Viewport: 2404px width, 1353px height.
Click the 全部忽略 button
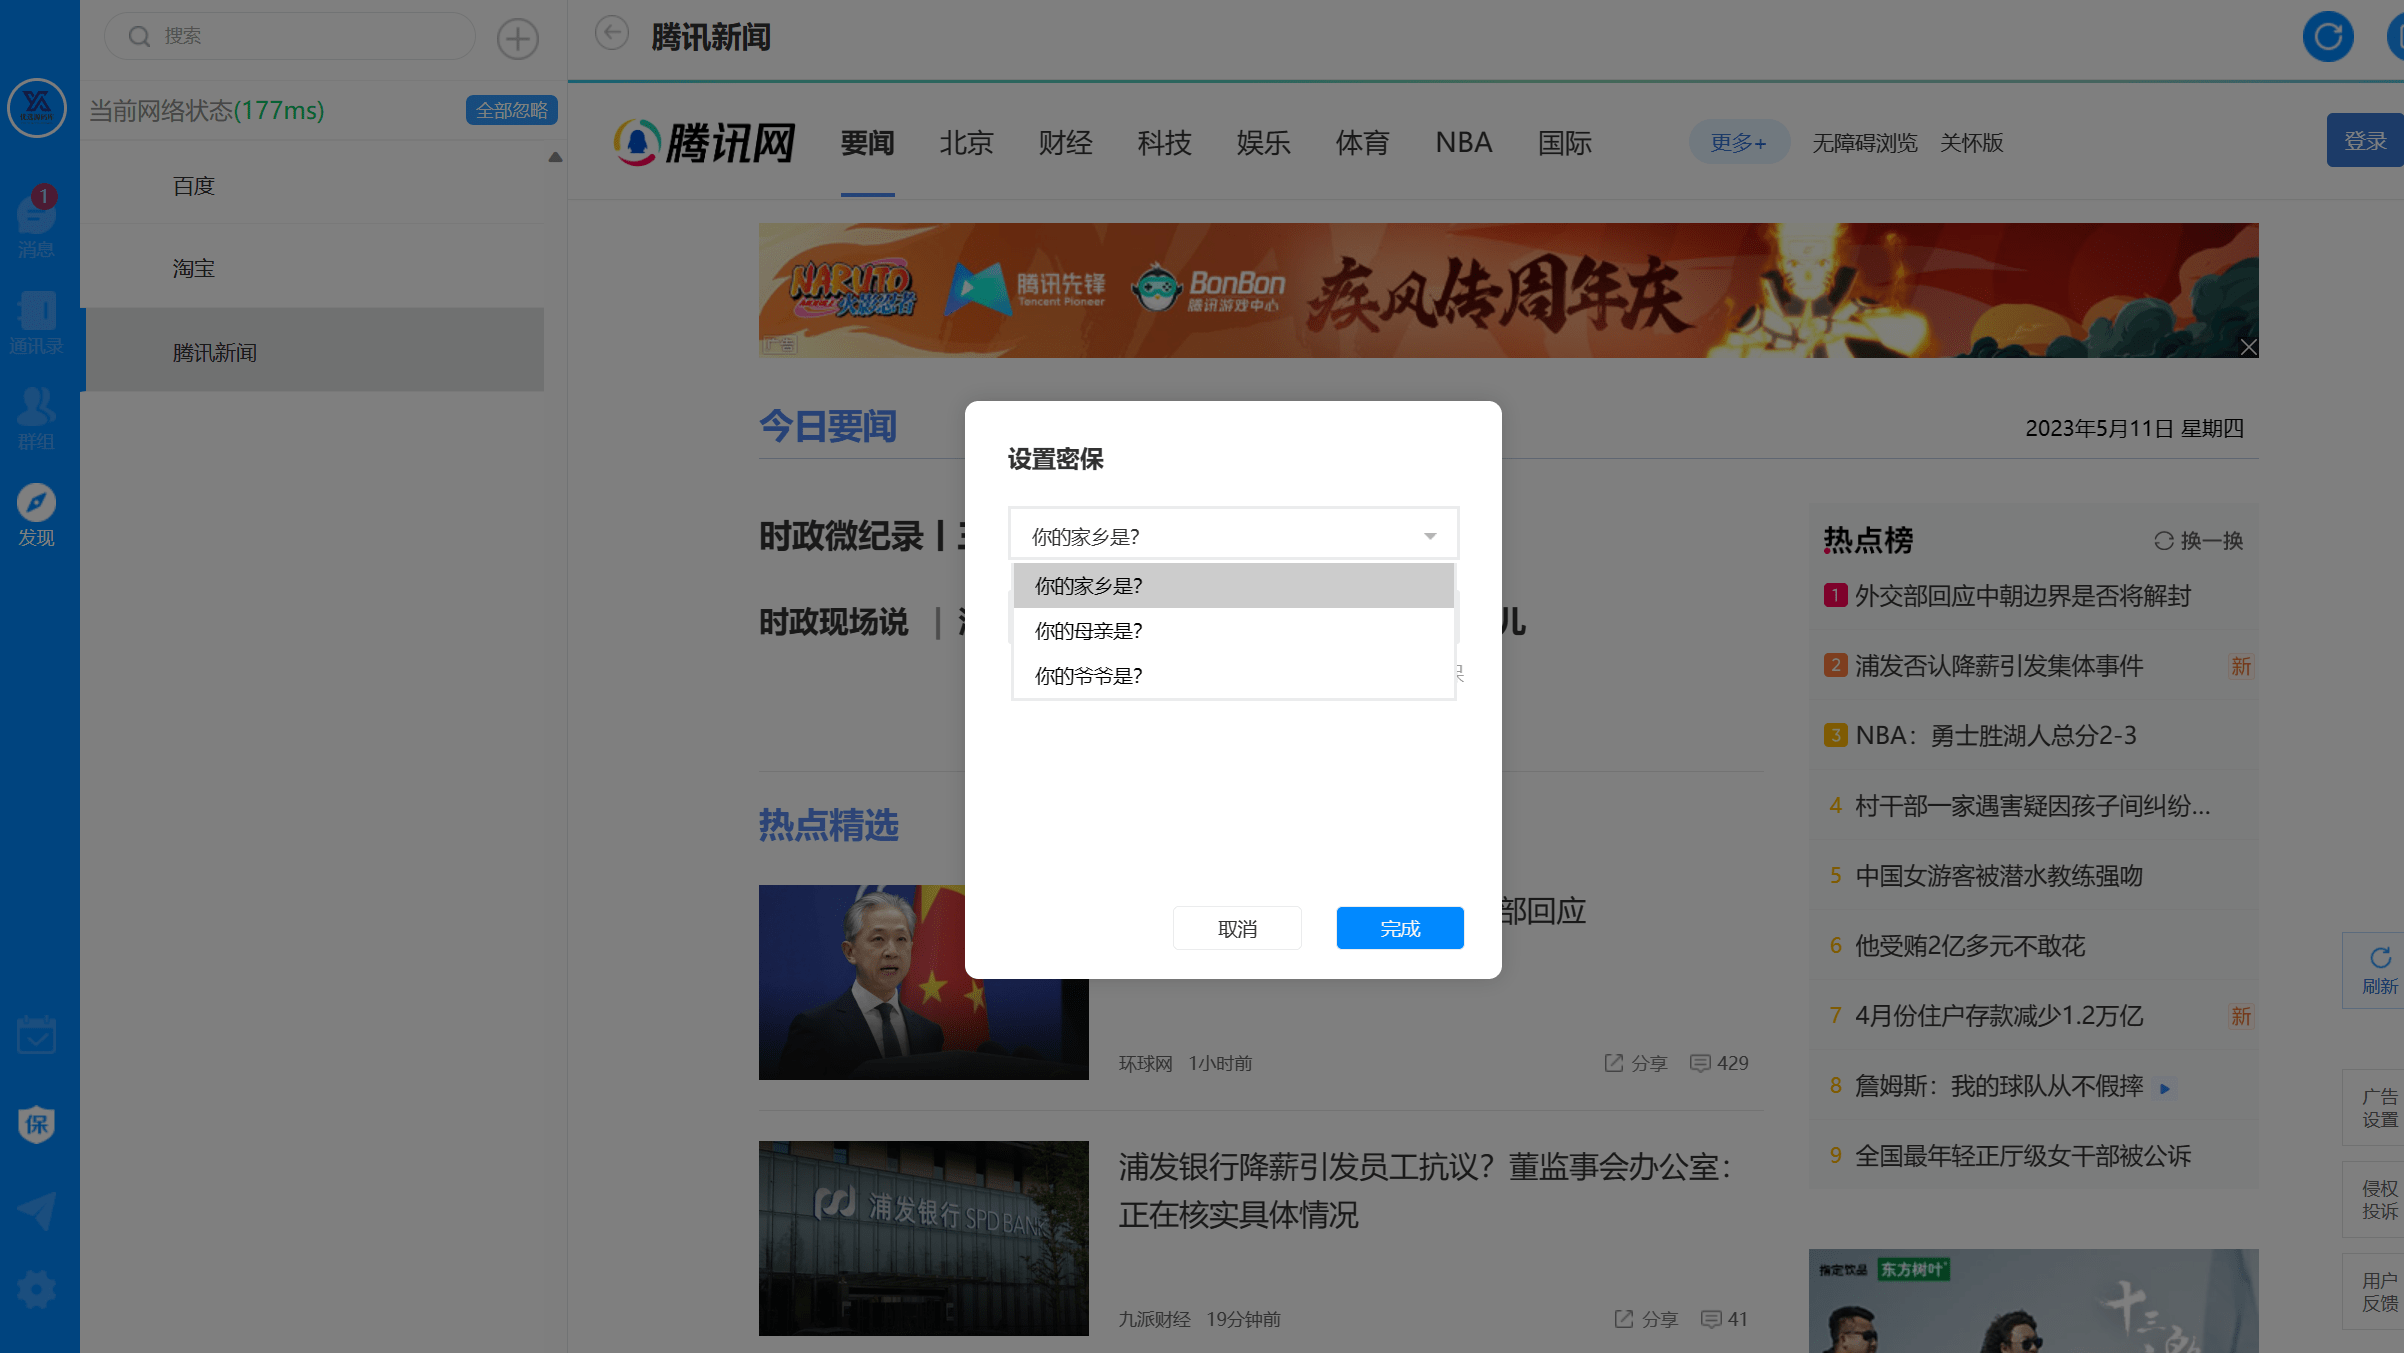click(x=512, y=110)
